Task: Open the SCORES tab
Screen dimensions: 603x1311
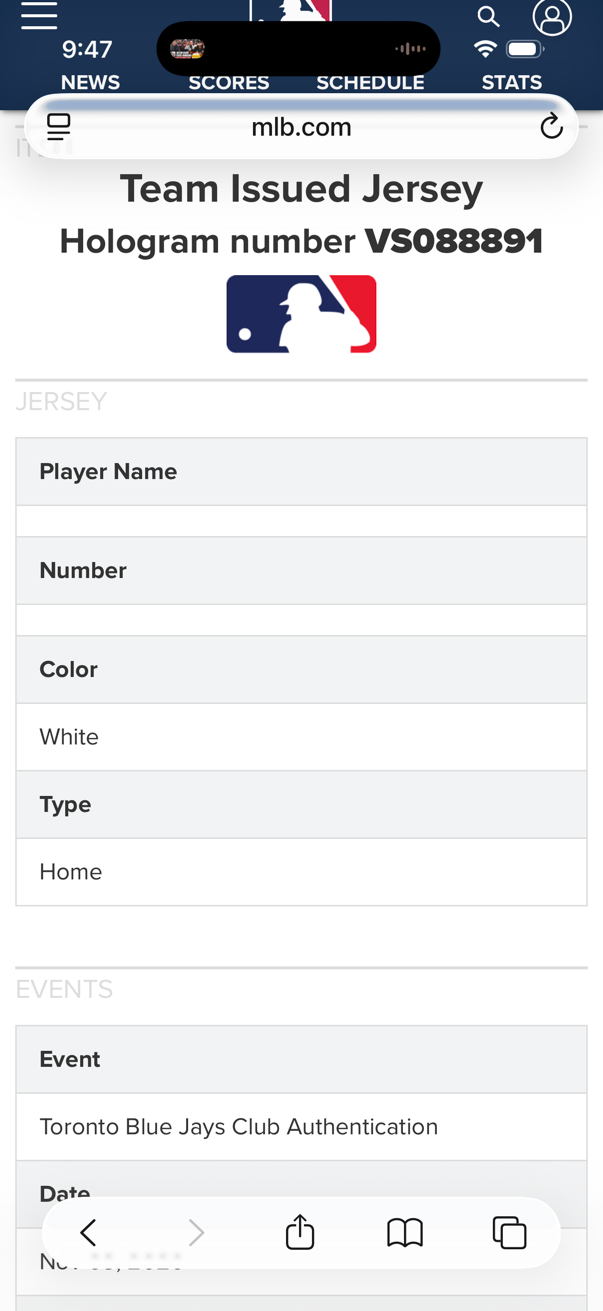Action: click(229, 83)
